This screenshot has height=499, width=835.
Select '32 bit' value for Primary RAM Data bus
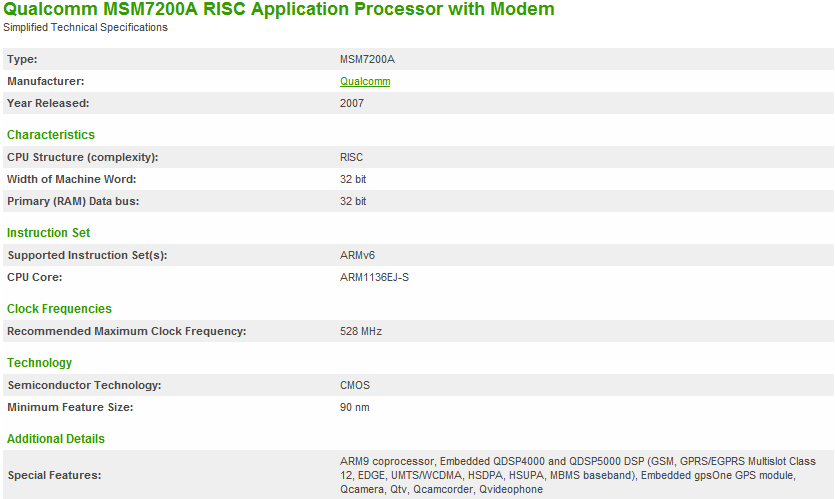[x=353, y=201]
